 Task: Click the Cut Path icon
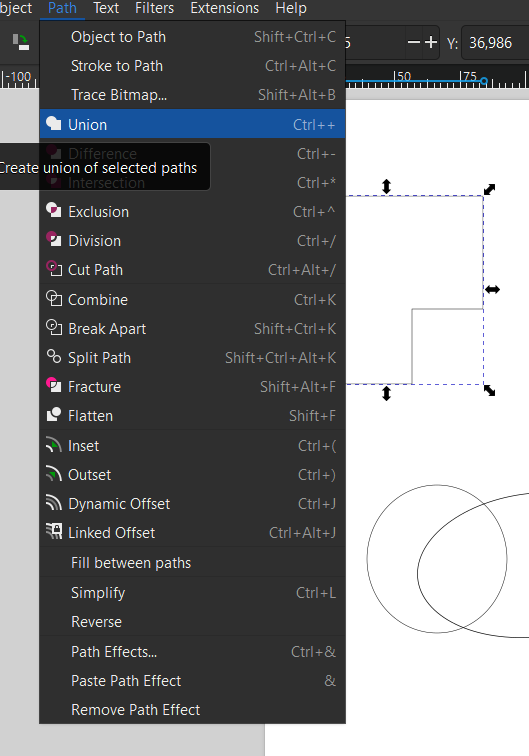[x=54, y=269]
